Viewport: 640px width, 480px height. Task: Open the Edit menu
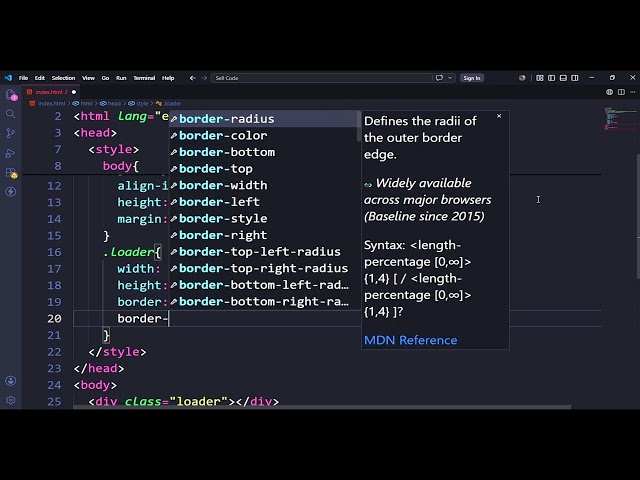[x=40, y=78]
